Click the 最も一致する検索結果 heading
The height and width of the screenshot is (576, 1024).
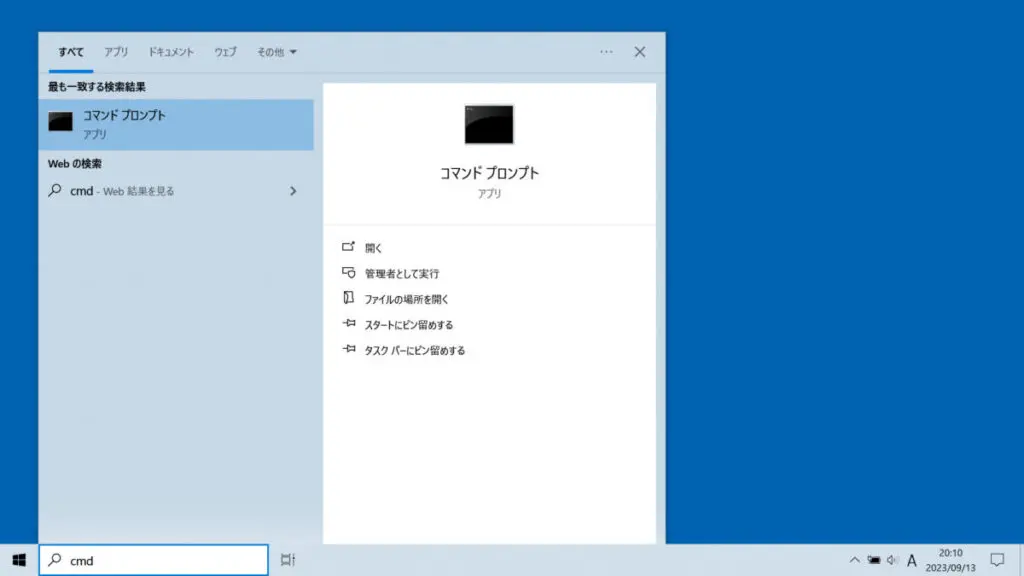coord(97,87)
